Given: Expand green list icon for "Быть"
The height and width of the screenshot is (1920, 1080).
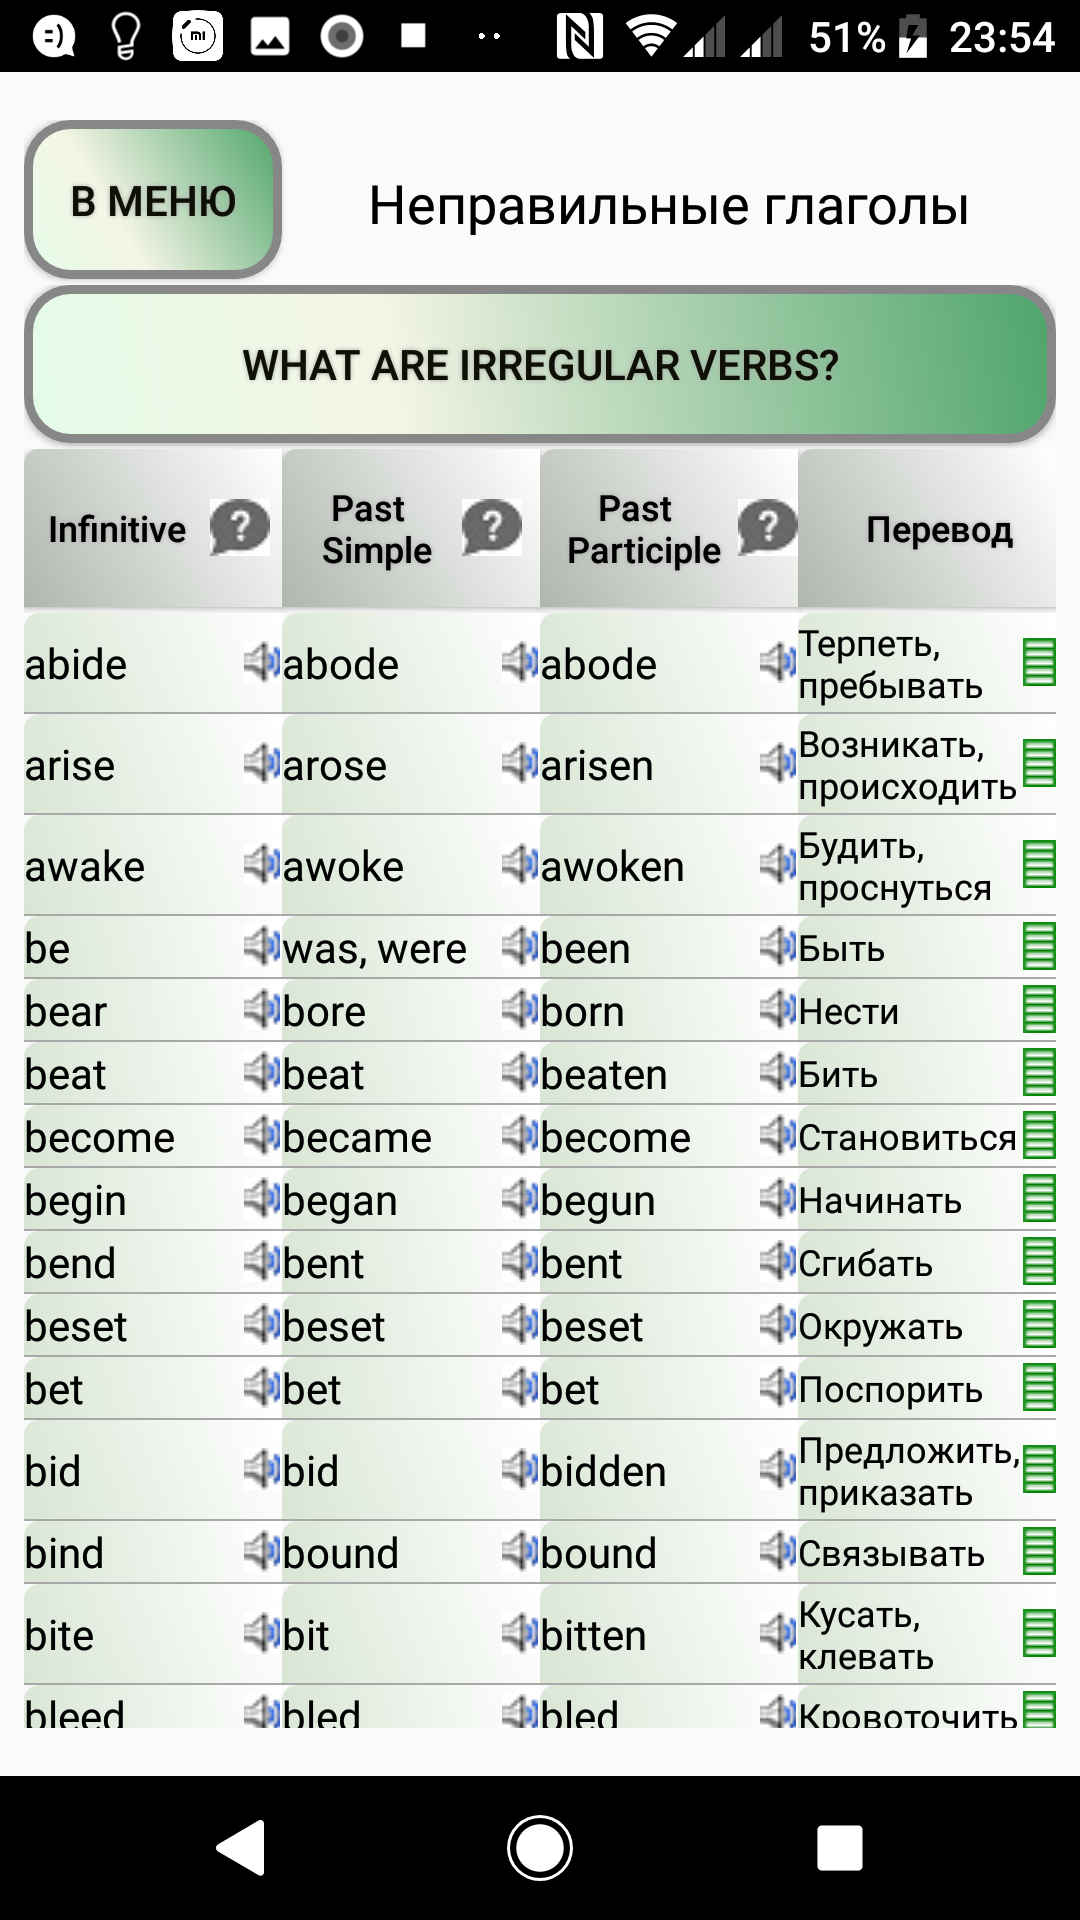Looking at the screenshot, I should click(1039, 946).
